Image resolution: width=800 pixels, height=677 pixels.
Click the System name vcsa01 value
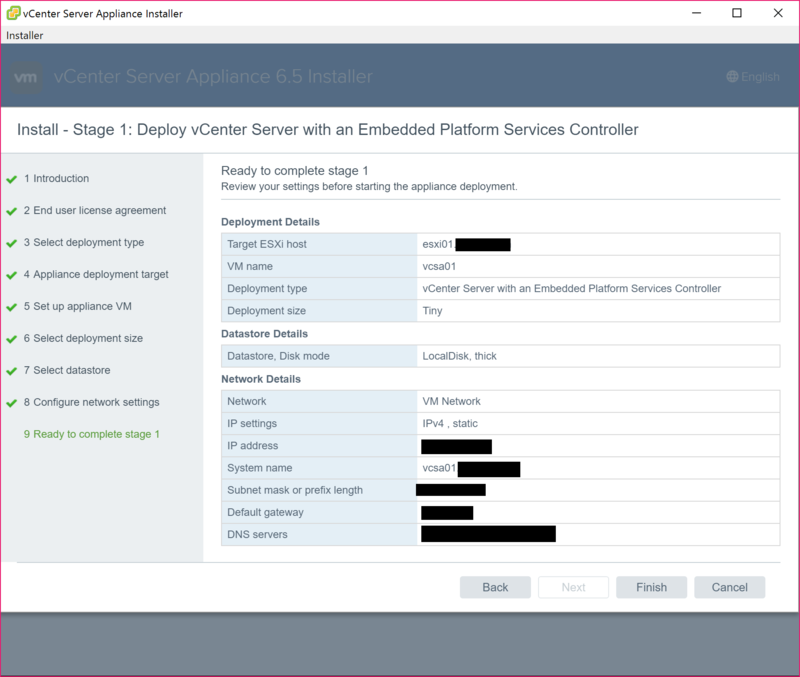coord(439,468)
